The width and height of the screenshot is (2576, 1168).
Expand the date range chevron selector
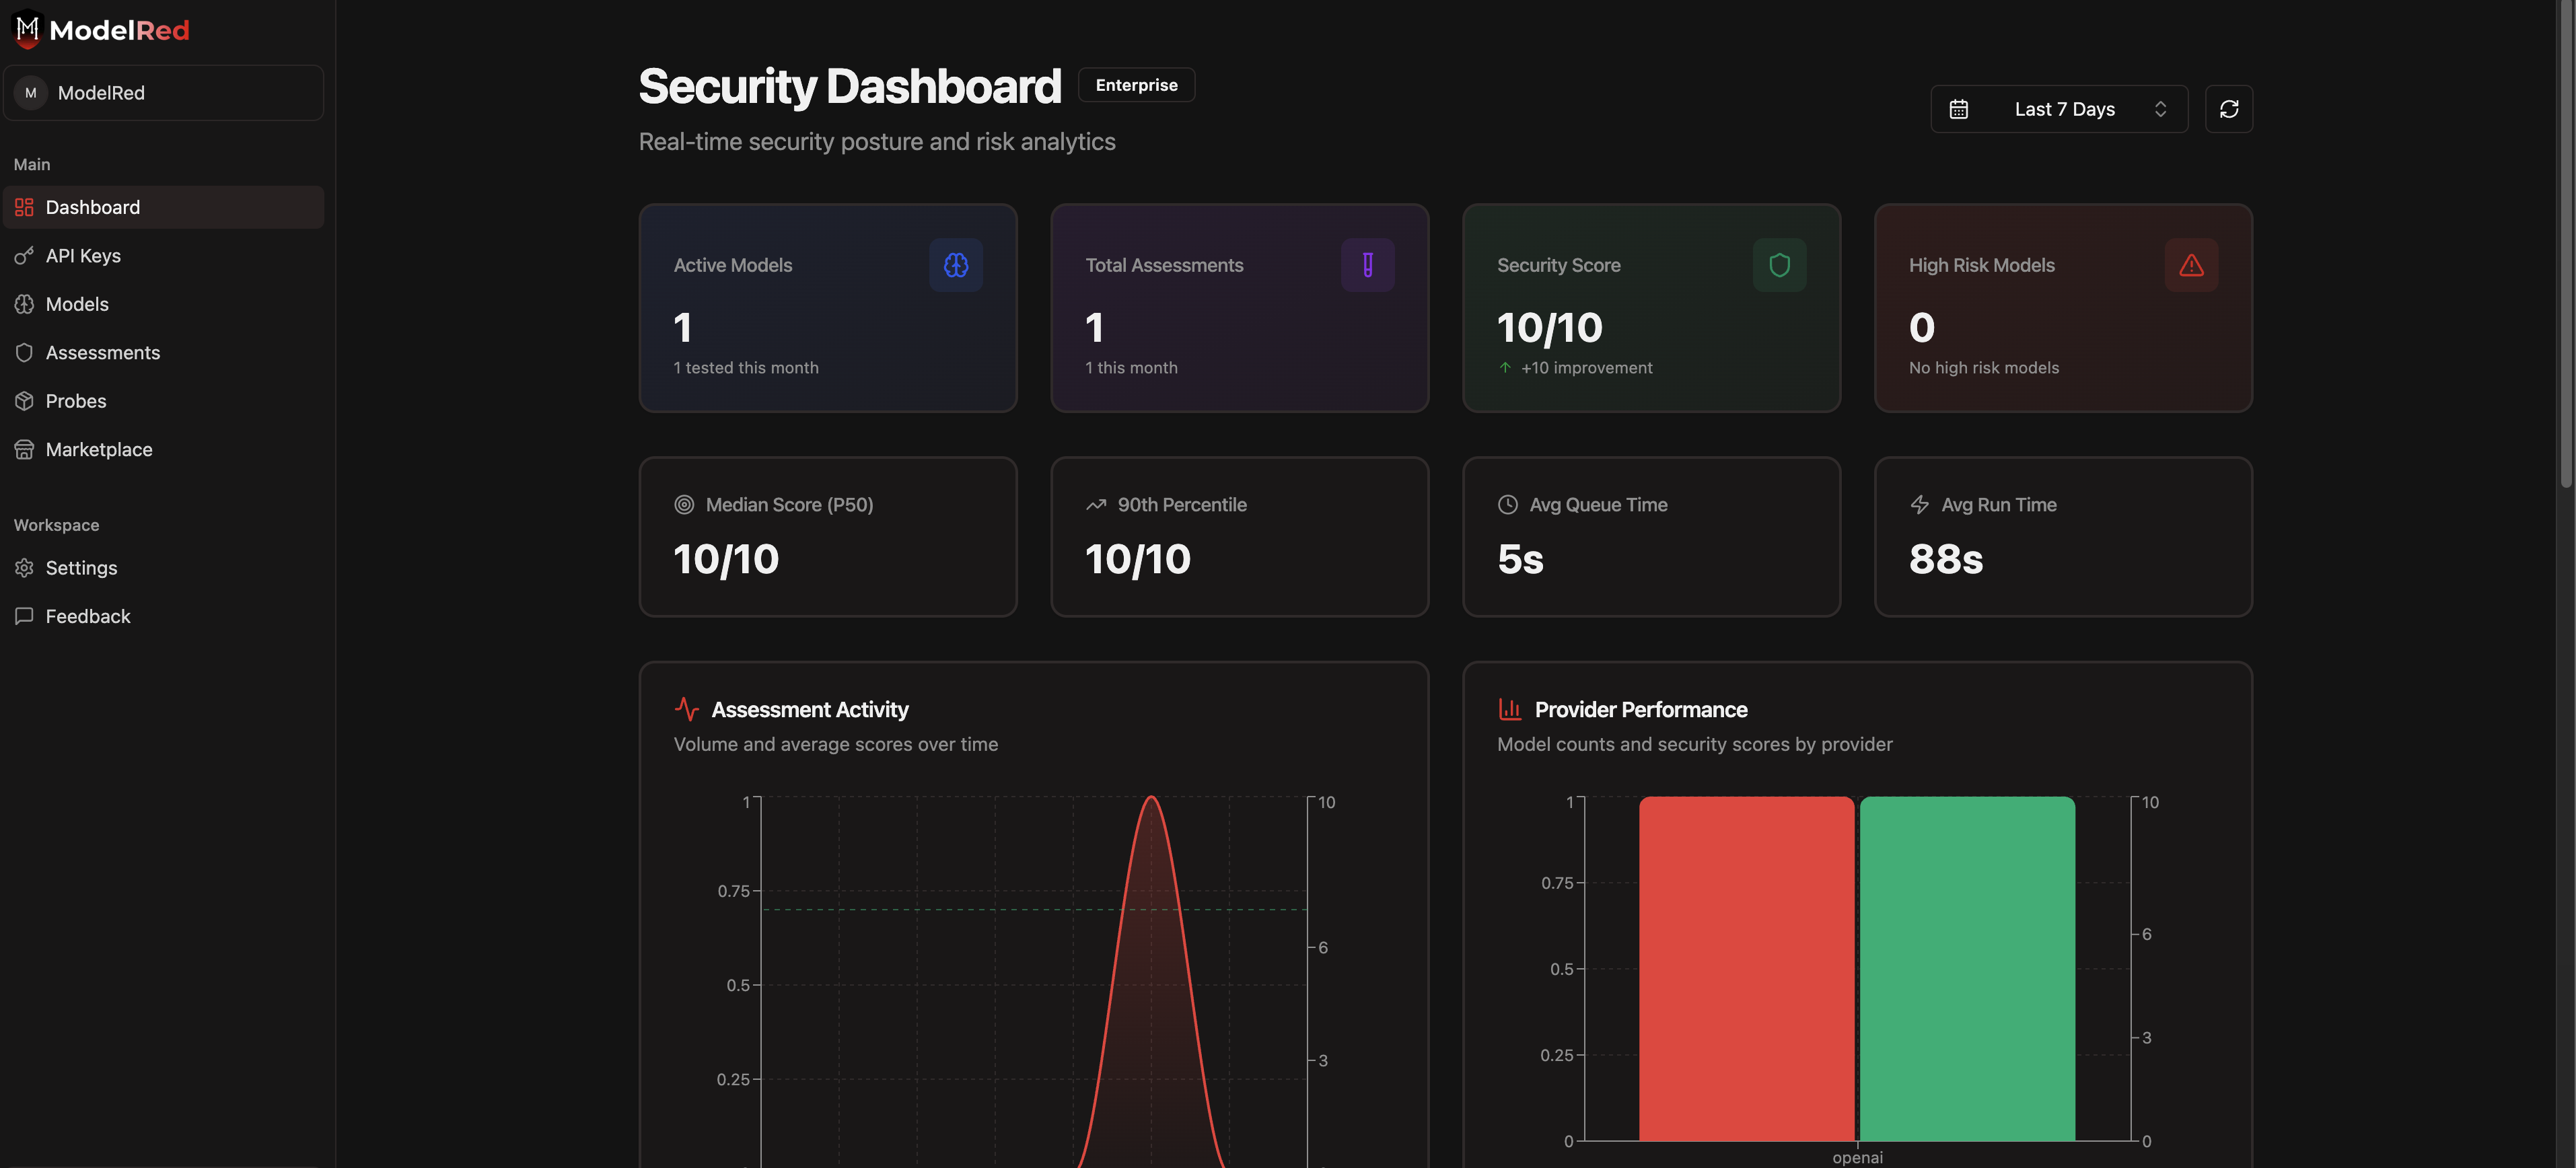[2160, 108]
